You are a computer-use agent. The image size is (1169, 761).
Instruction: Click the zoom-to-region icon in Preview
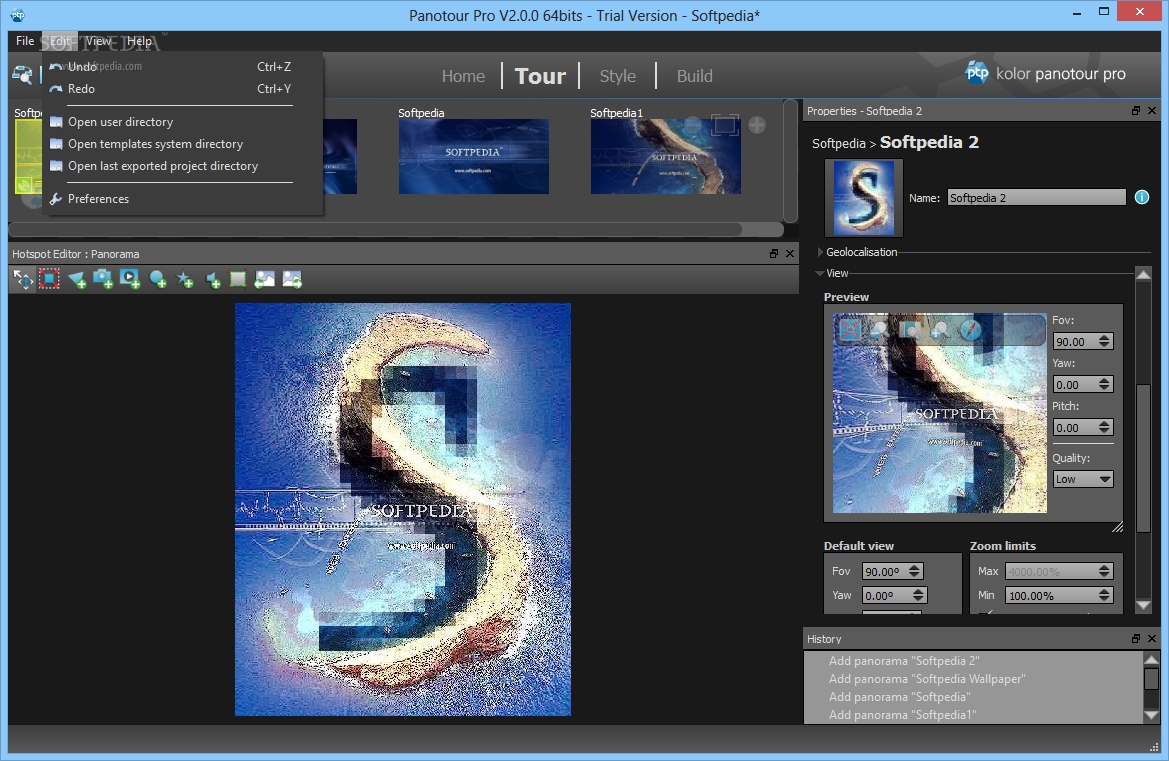(x=909, y=330)
